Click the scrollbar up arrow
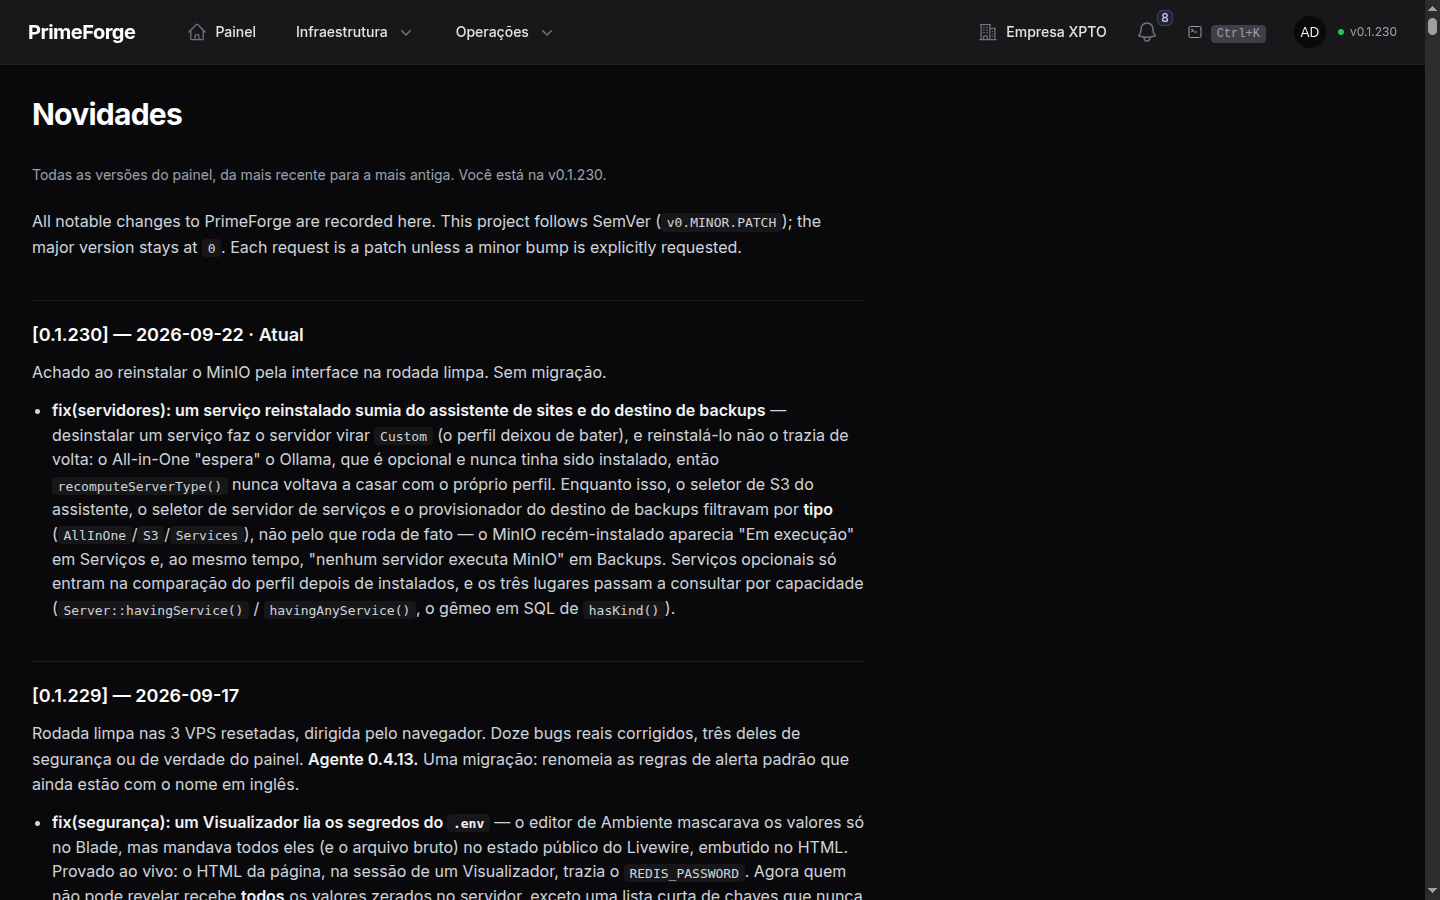 (1432, 7)
